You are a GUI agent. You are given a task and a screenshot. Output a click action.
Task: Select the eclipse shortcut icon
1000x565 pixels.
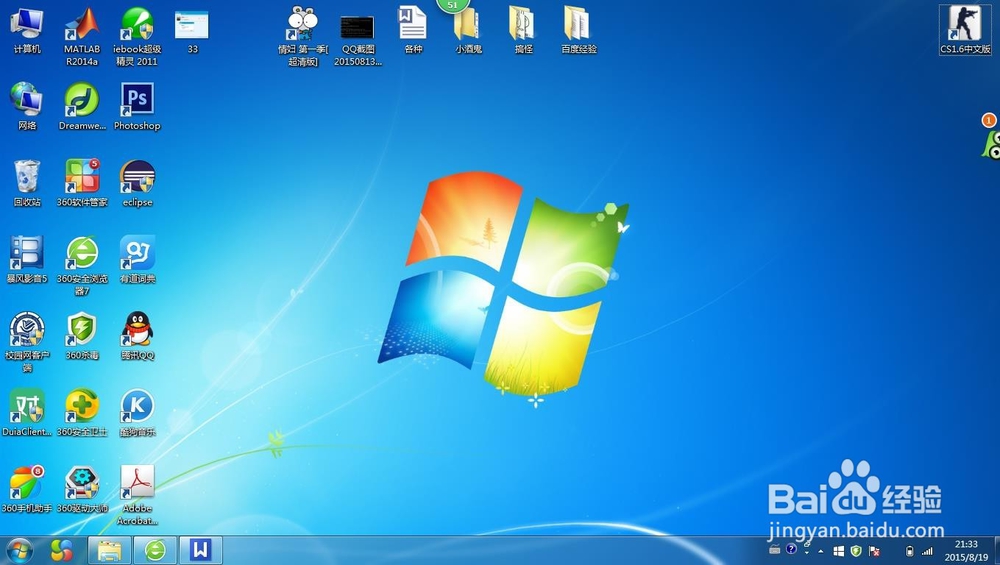pos(137,184)
